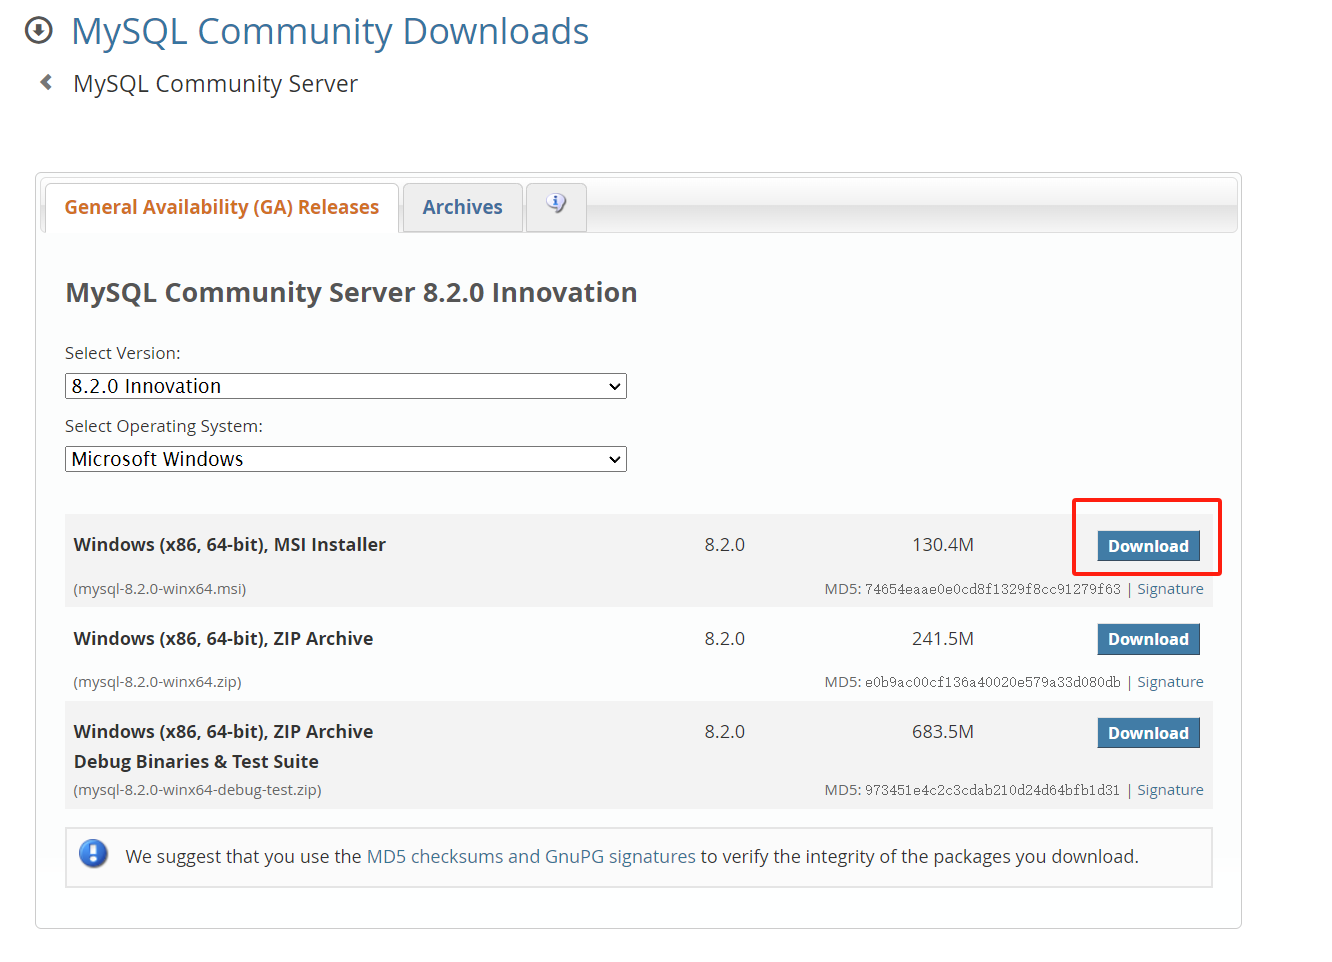Click the download circle icon beside page title
Viewport: 1332px width, 962px height.
click(38, 31)
